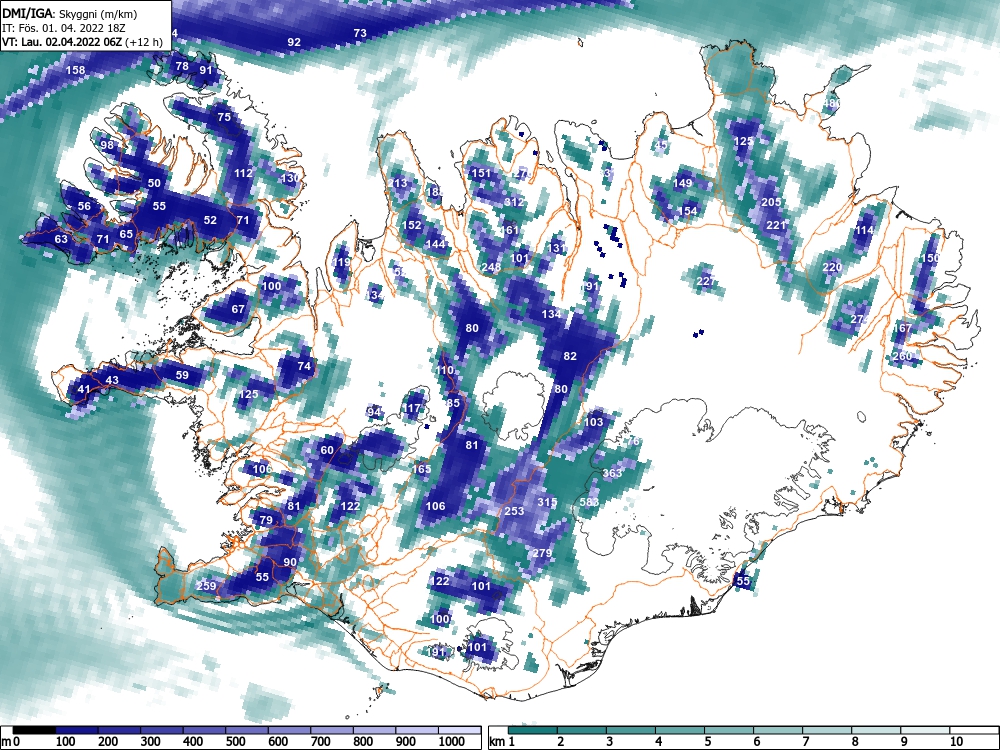Click the visibility value "73" on the map
The width and height of the screenshot is (1000, 750).
tap(360, 33)
